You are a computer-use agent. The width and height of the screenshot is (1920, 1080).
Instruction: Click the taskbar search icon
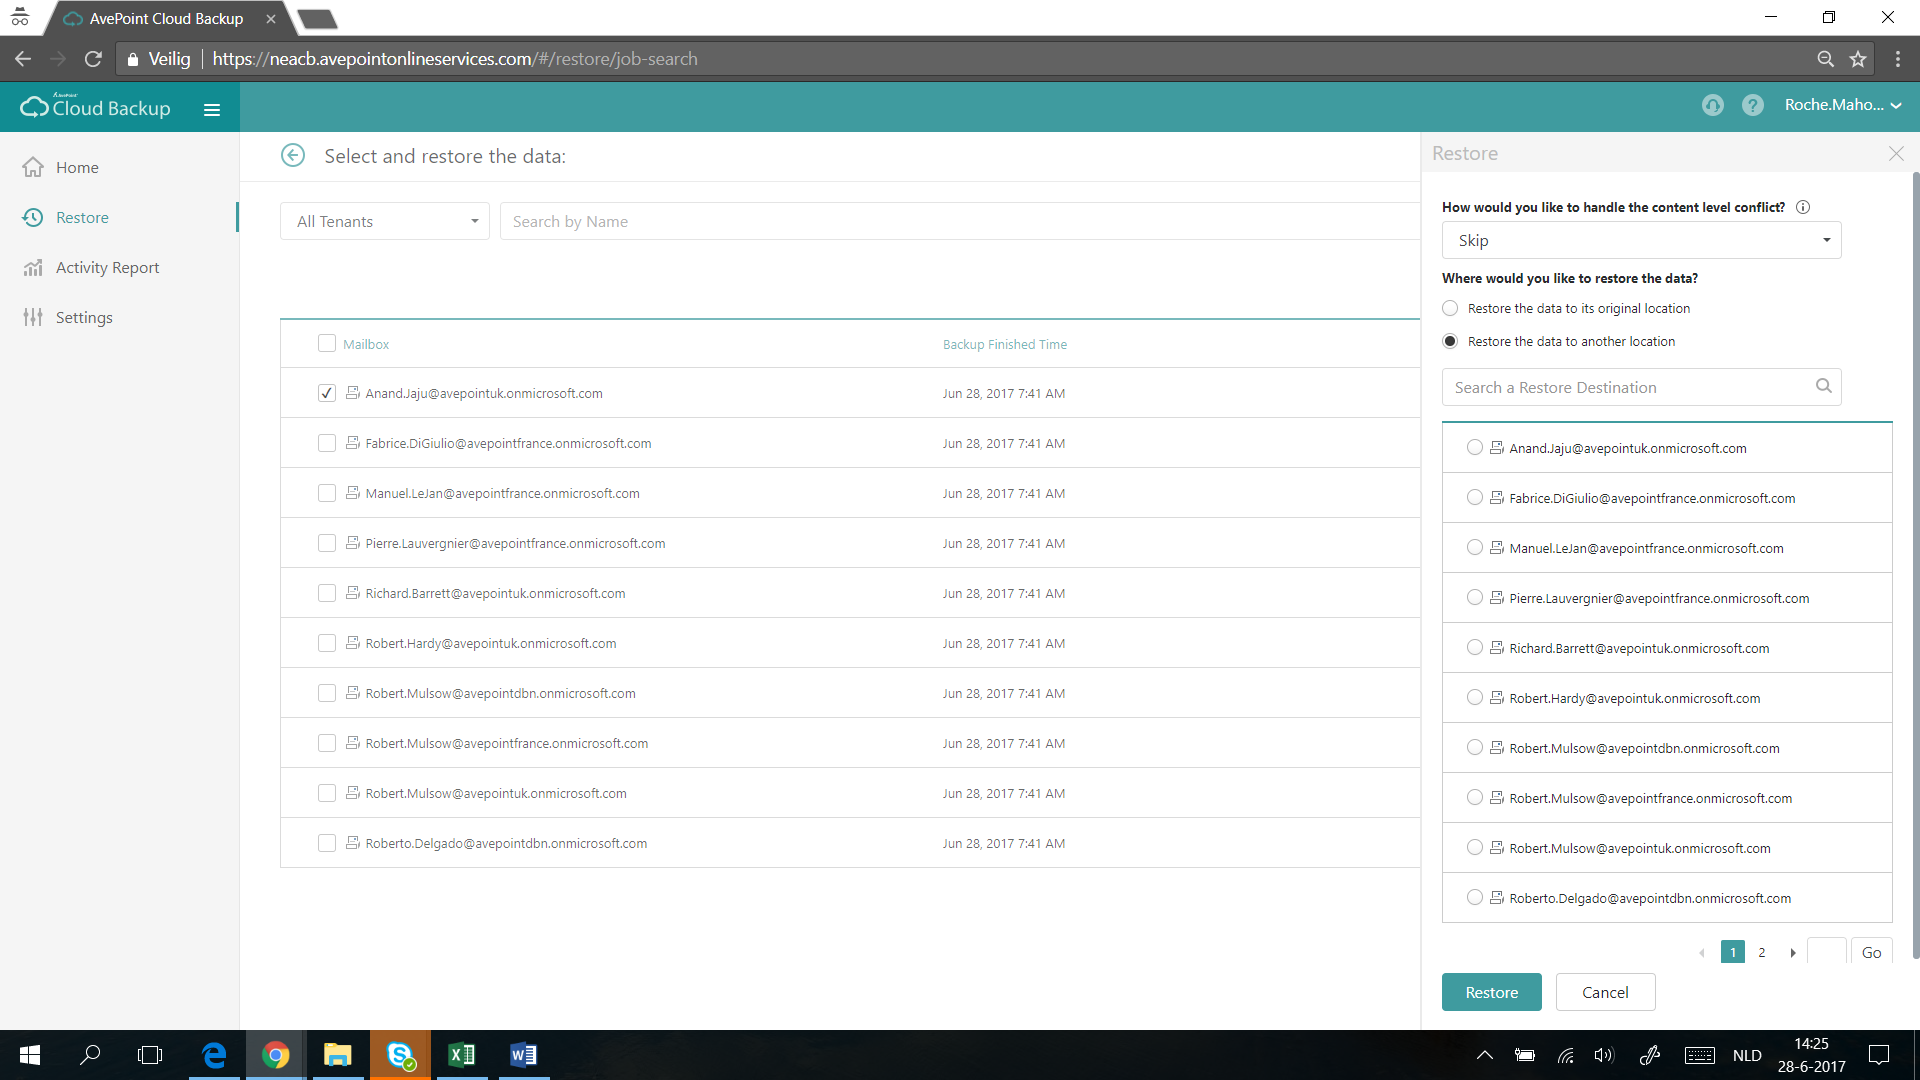(90, 1055)
